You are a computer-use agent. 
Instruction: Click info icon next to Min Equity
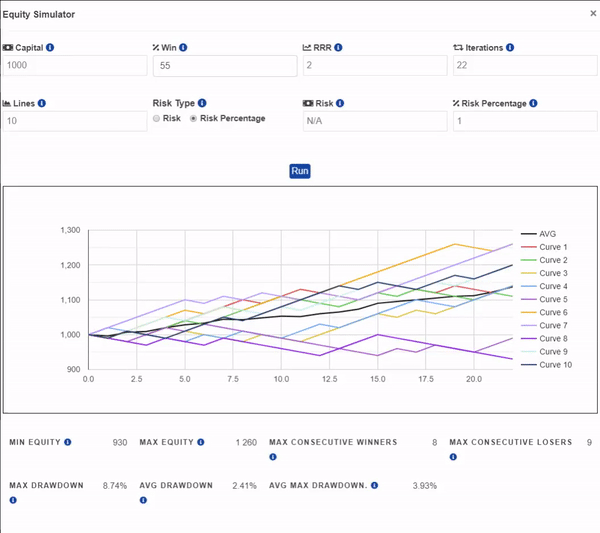69,441
